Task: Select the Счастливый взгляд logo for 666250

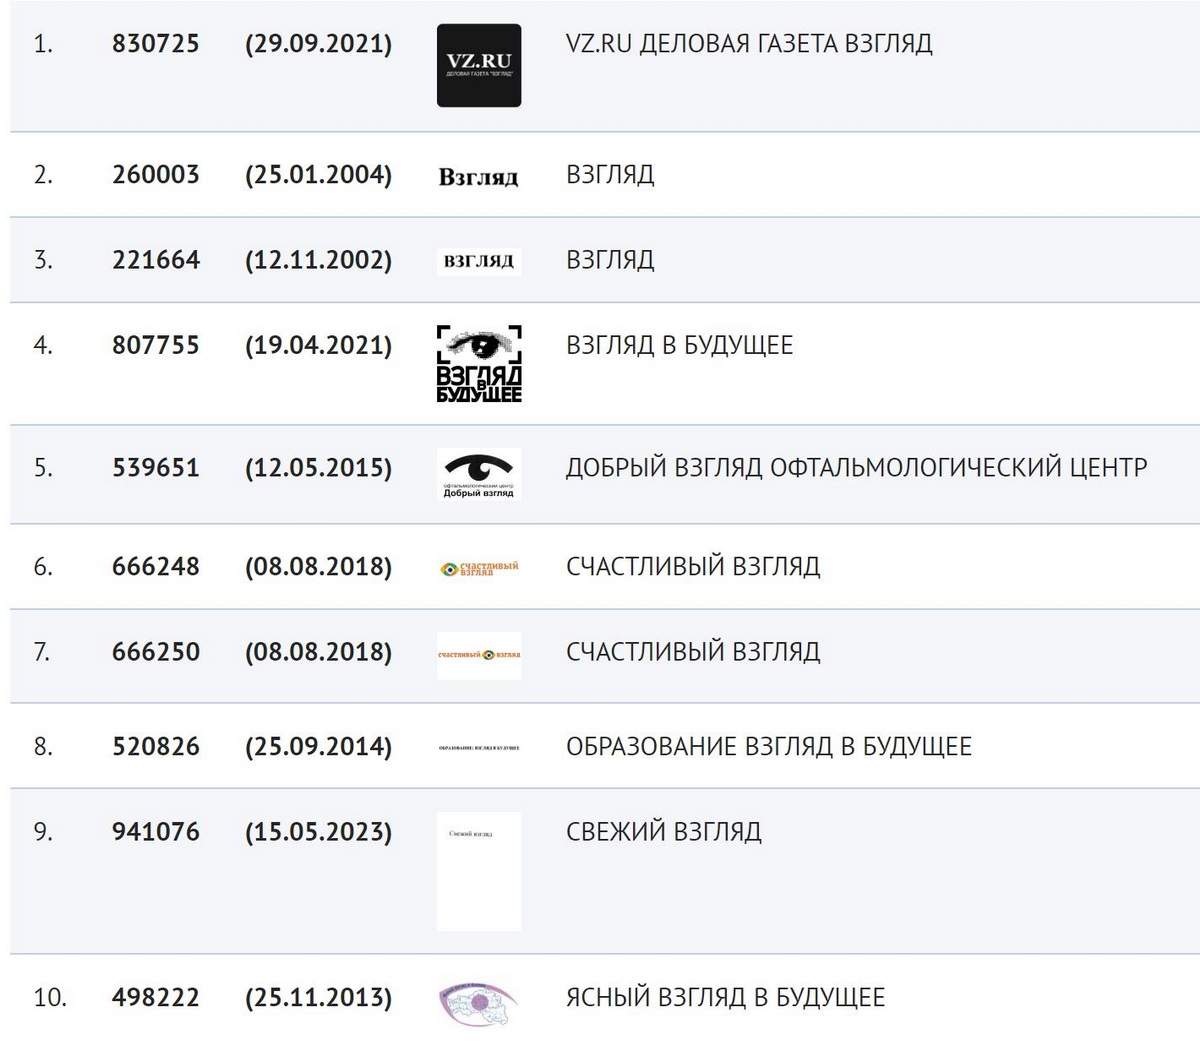Action: (x=479, y=655)
